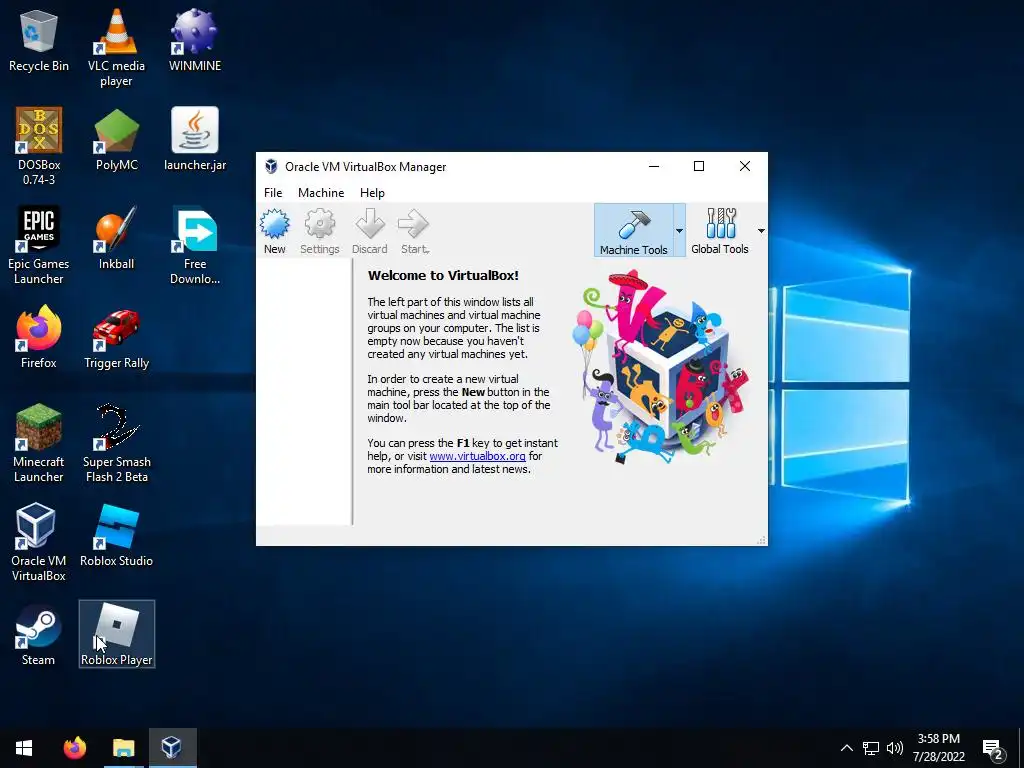The image size is (1024, 768).
Task: Maximize the VirtualBox Manager window
Action: click(x=699, y=167)
